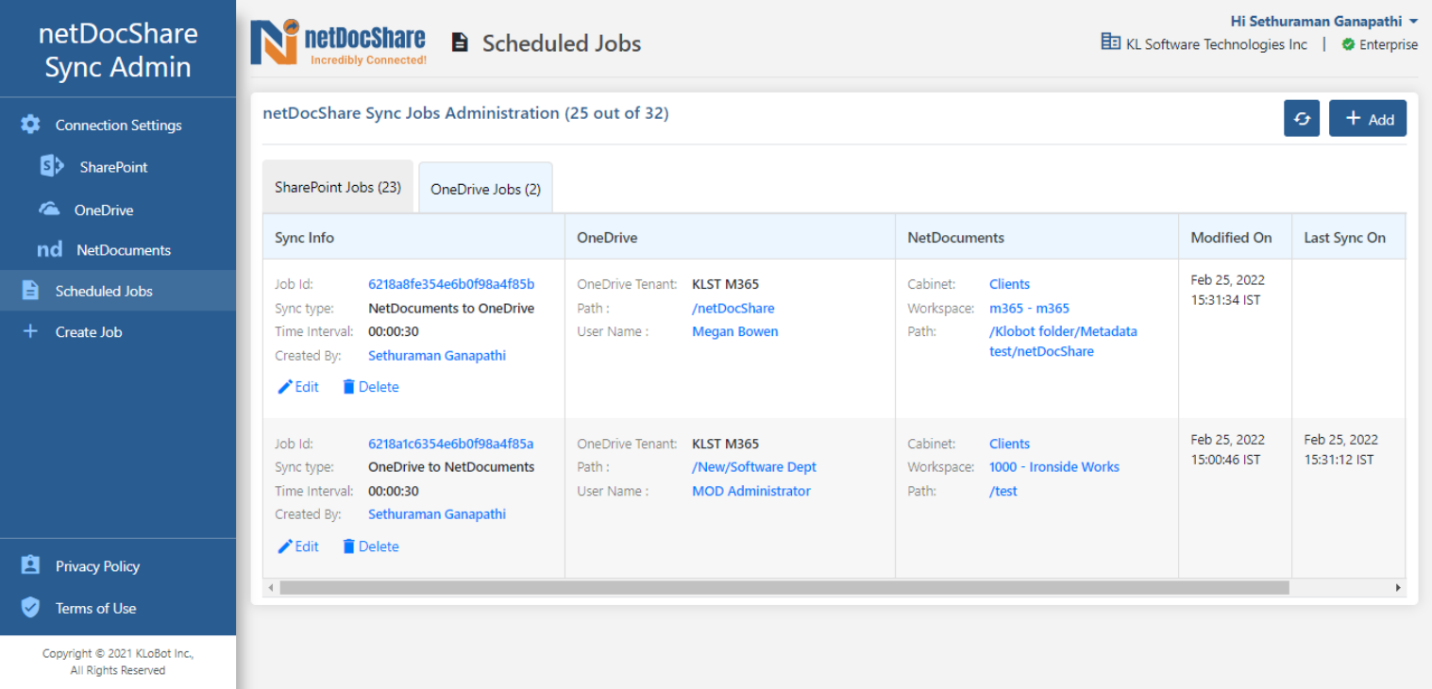
Task: Click Created By Sethuraman Ganapathi in first job
Action: 437,355
